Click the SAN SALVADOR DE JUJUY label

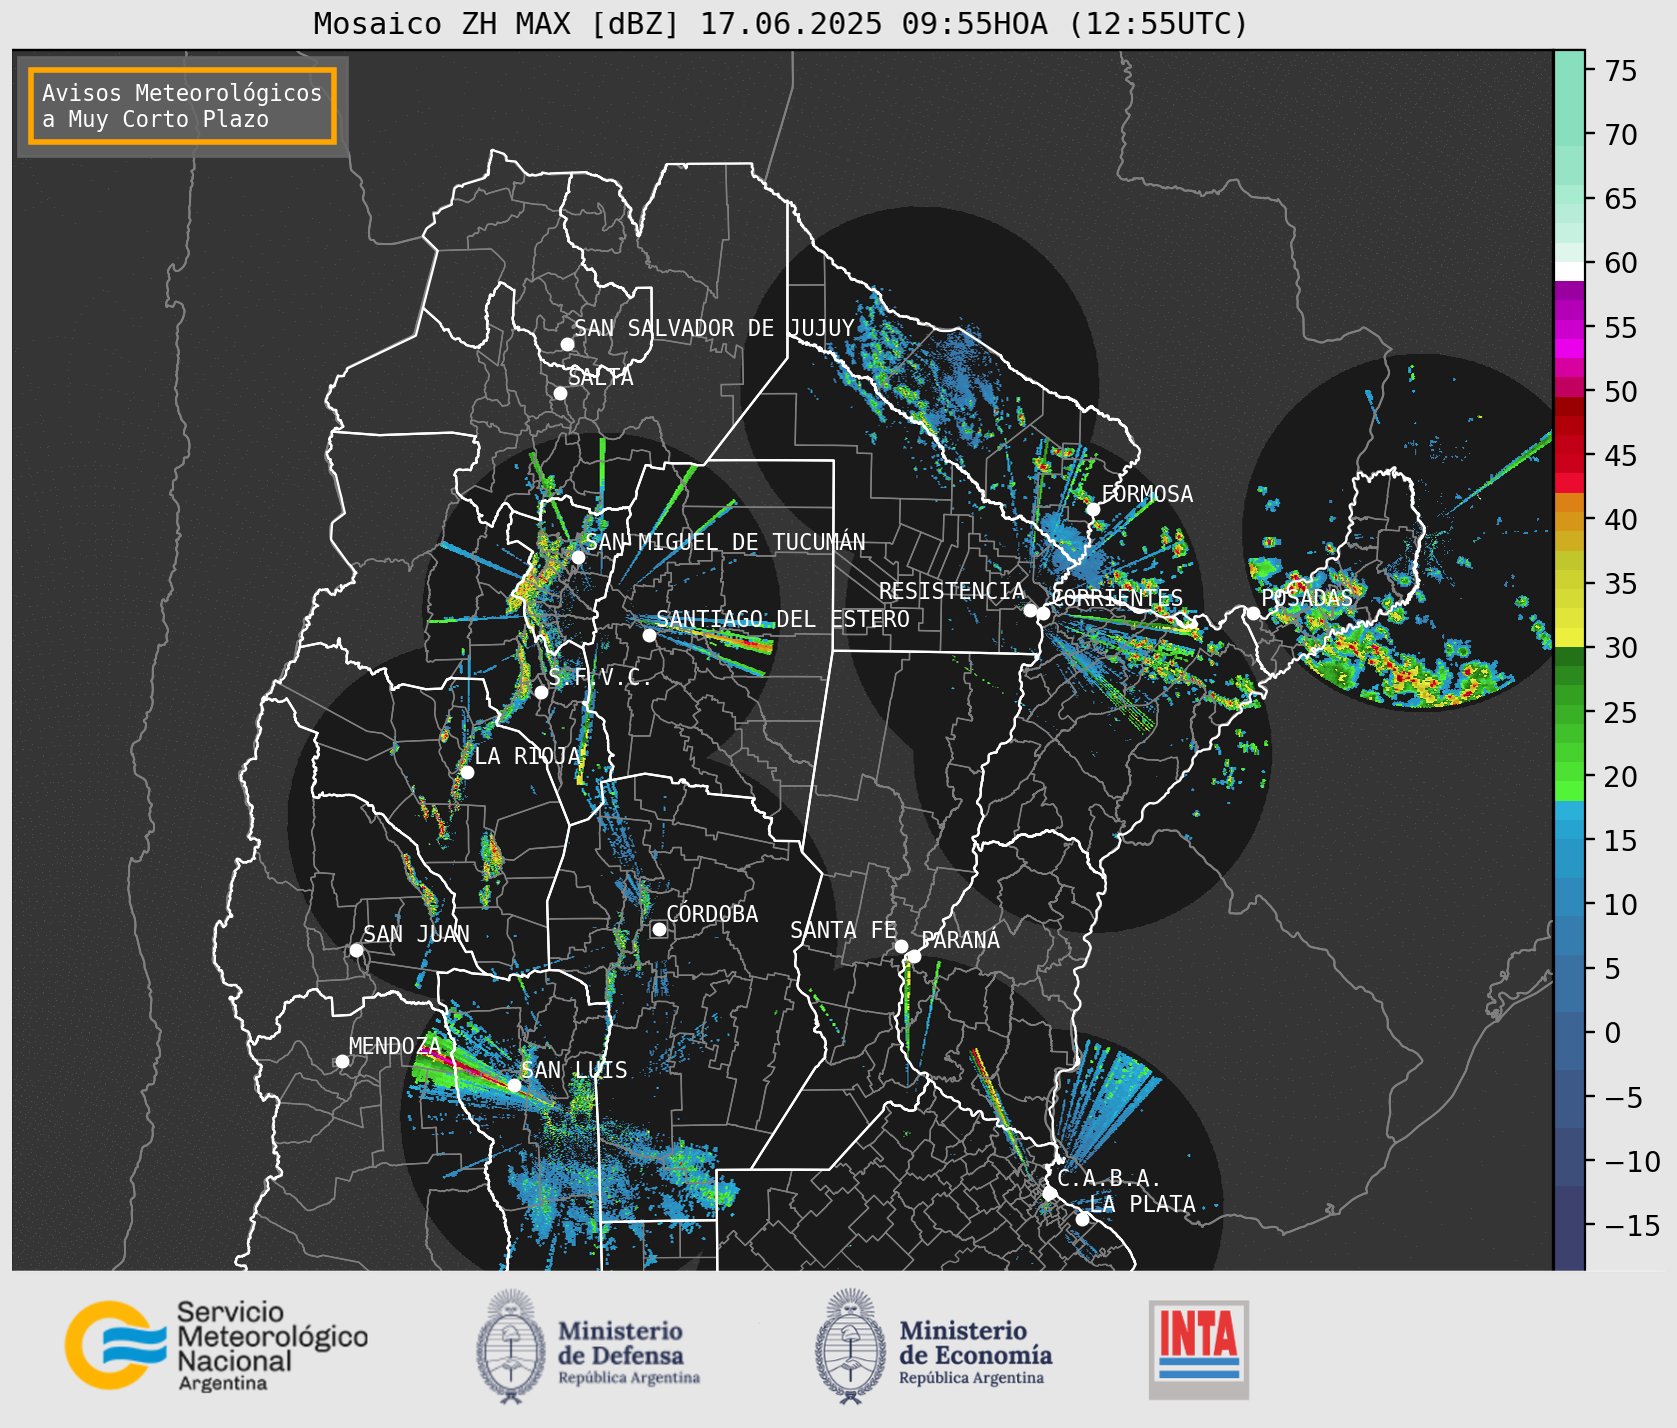point(714,328)
